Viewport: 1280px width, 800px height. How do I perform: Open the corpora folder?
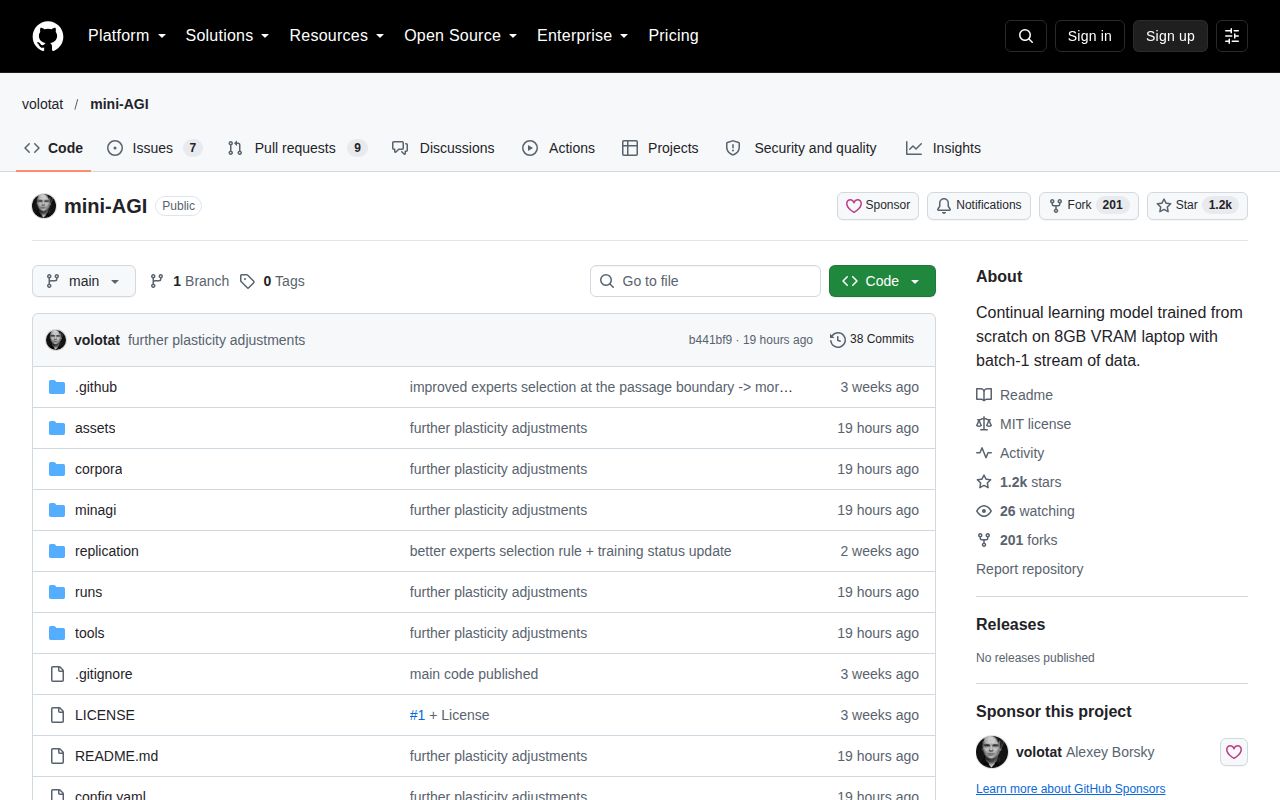point(98,469)
